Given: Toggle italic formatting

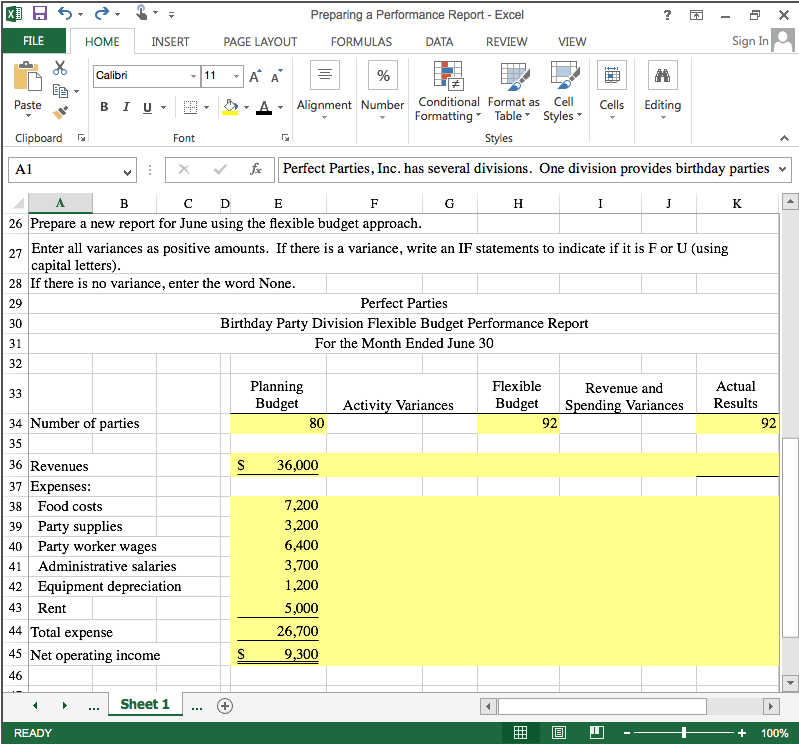Looking at the screenshot, I should tap(126, 107).
